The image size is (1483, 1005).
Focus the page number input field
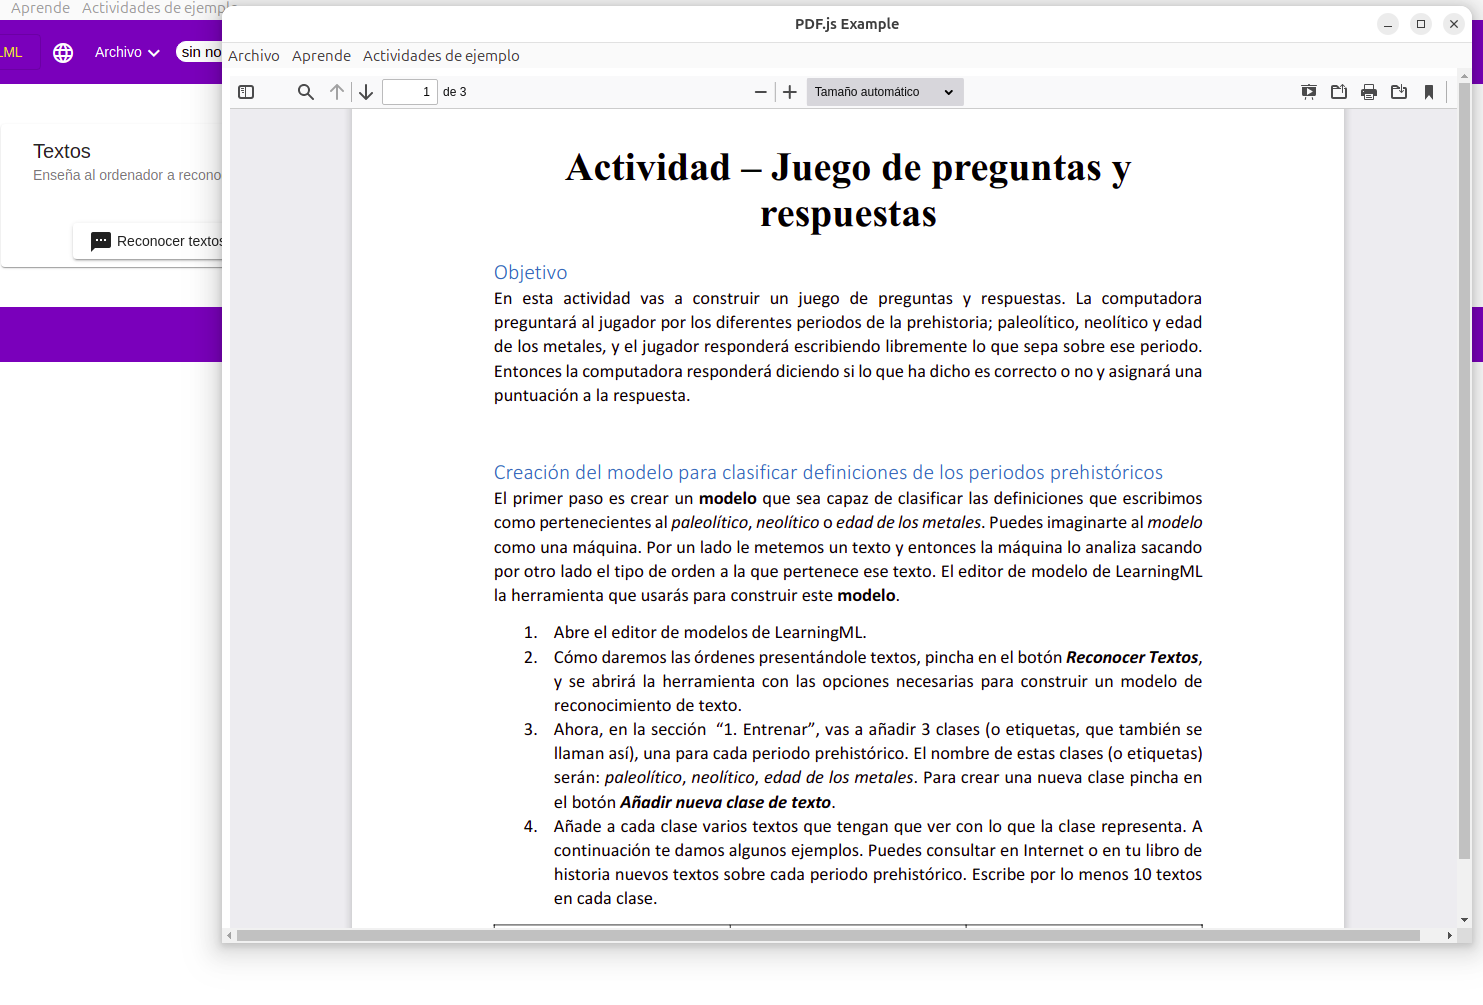(x=410, y=92)
